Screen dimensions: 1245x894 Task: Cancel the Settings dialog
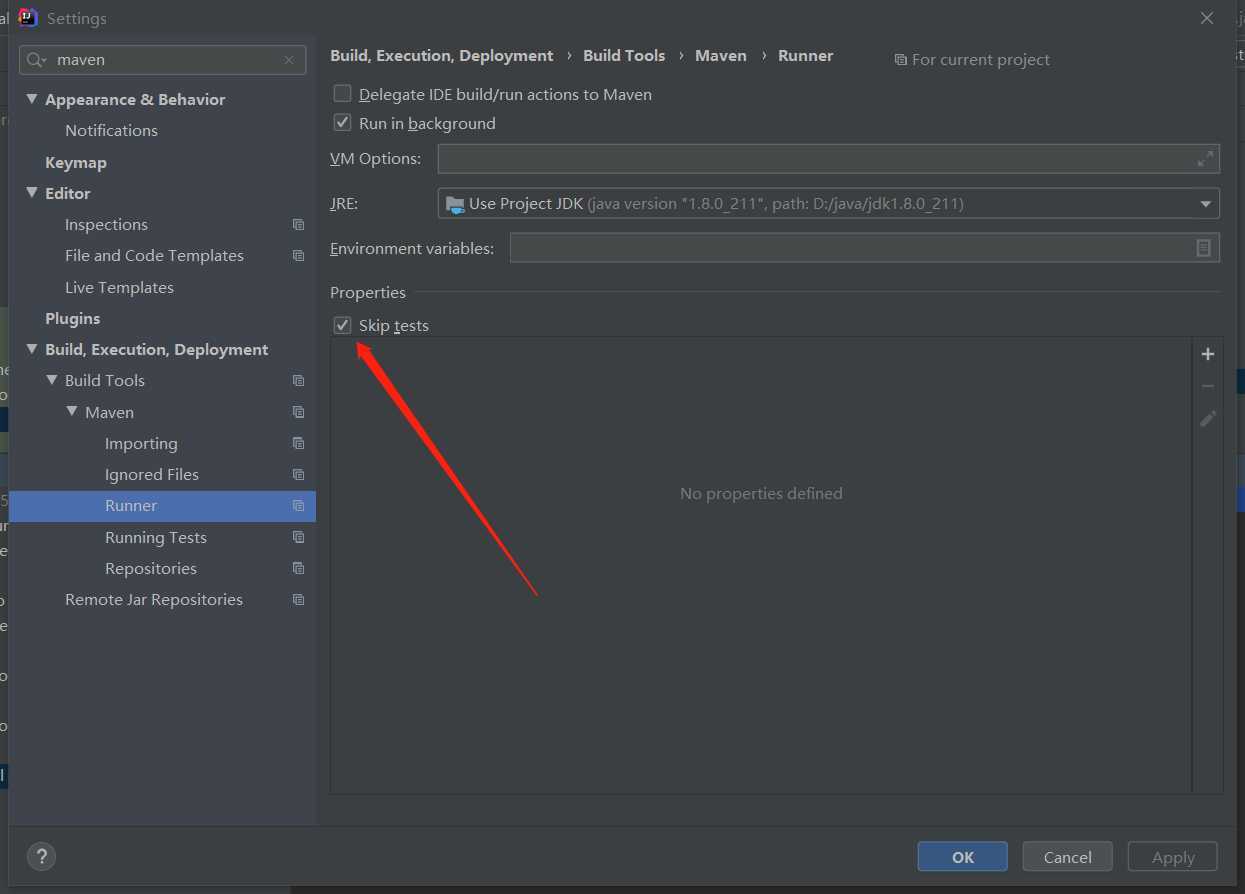coord(1068,857)
